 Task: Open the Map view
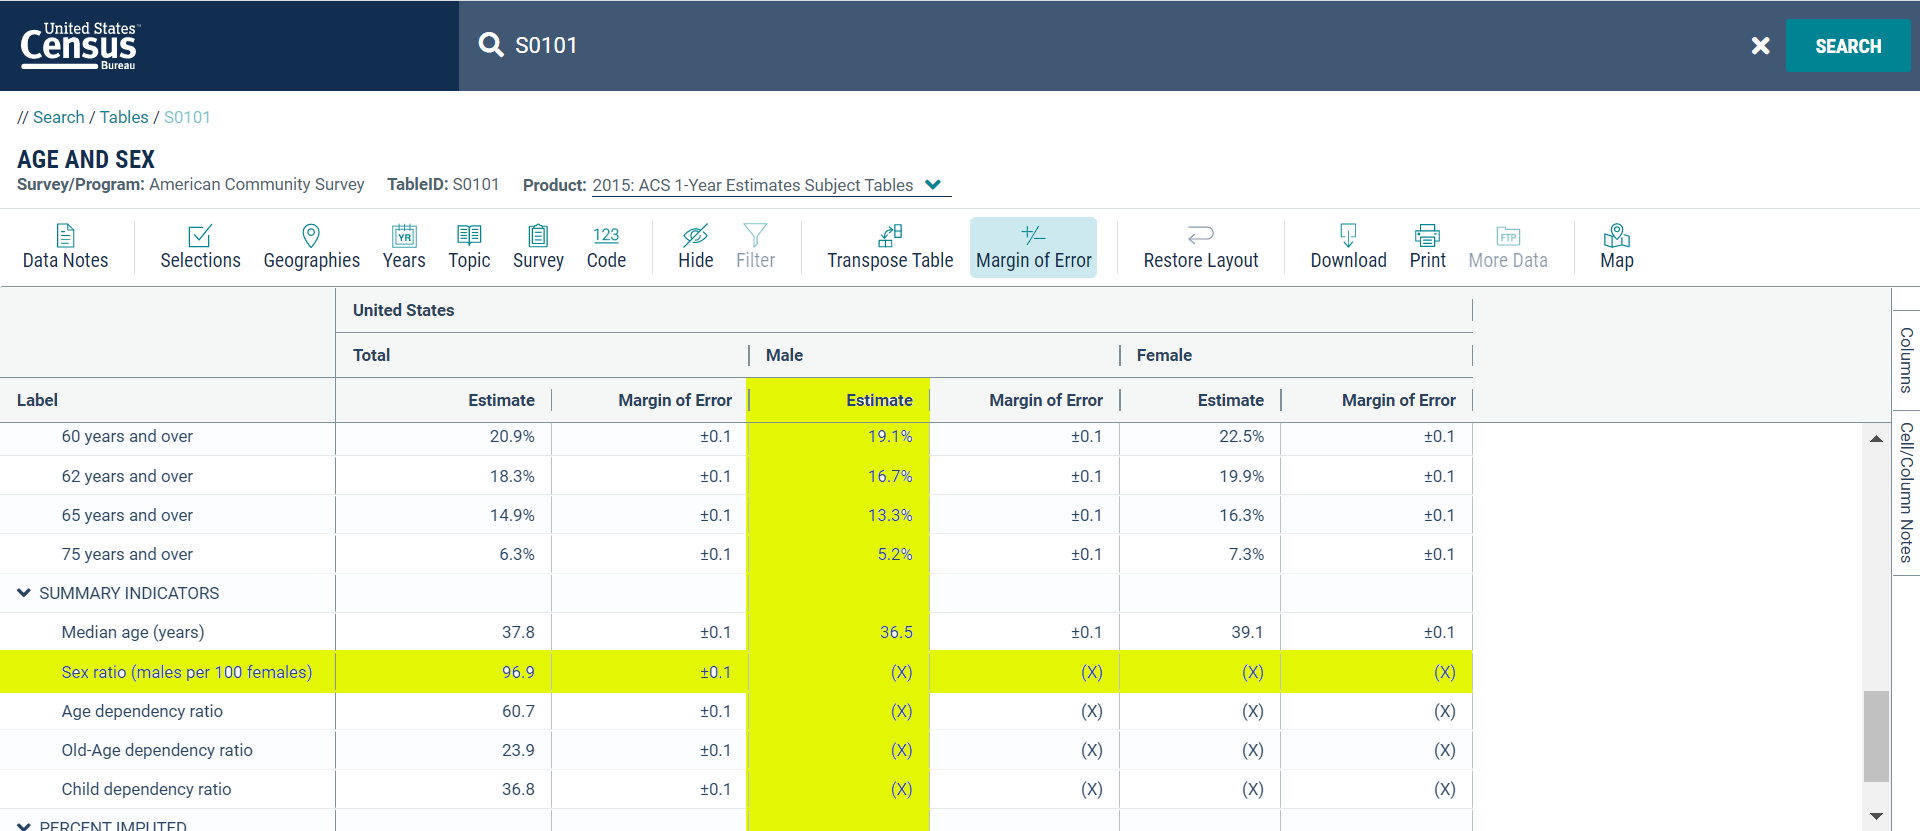pos(1616,247)
